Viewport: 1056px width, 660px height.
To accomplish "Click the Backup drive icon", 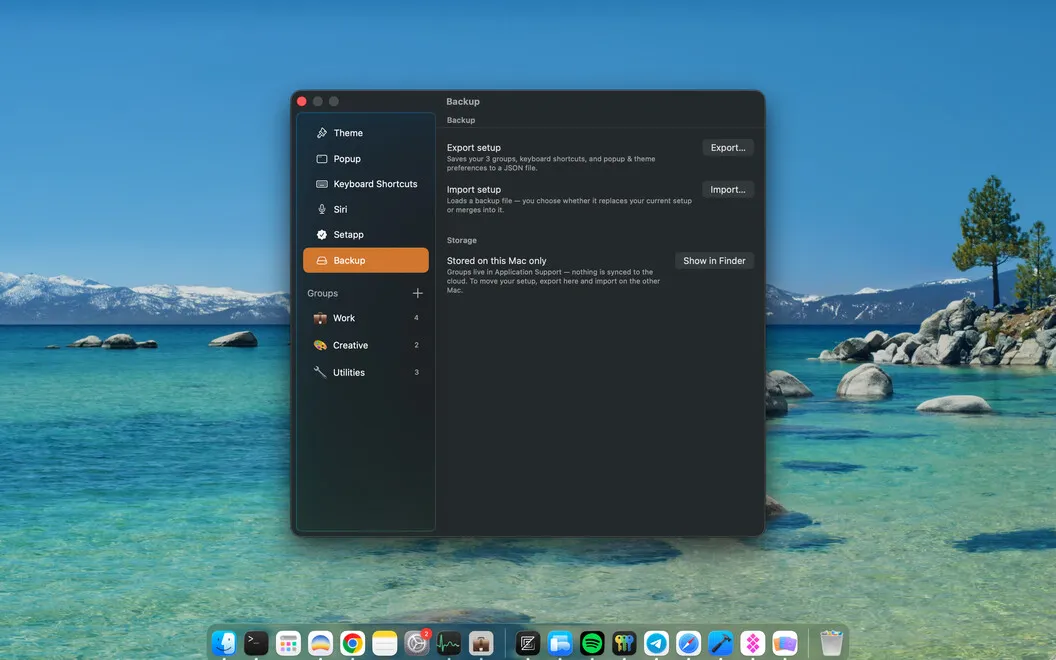I will tap(322, 260).
